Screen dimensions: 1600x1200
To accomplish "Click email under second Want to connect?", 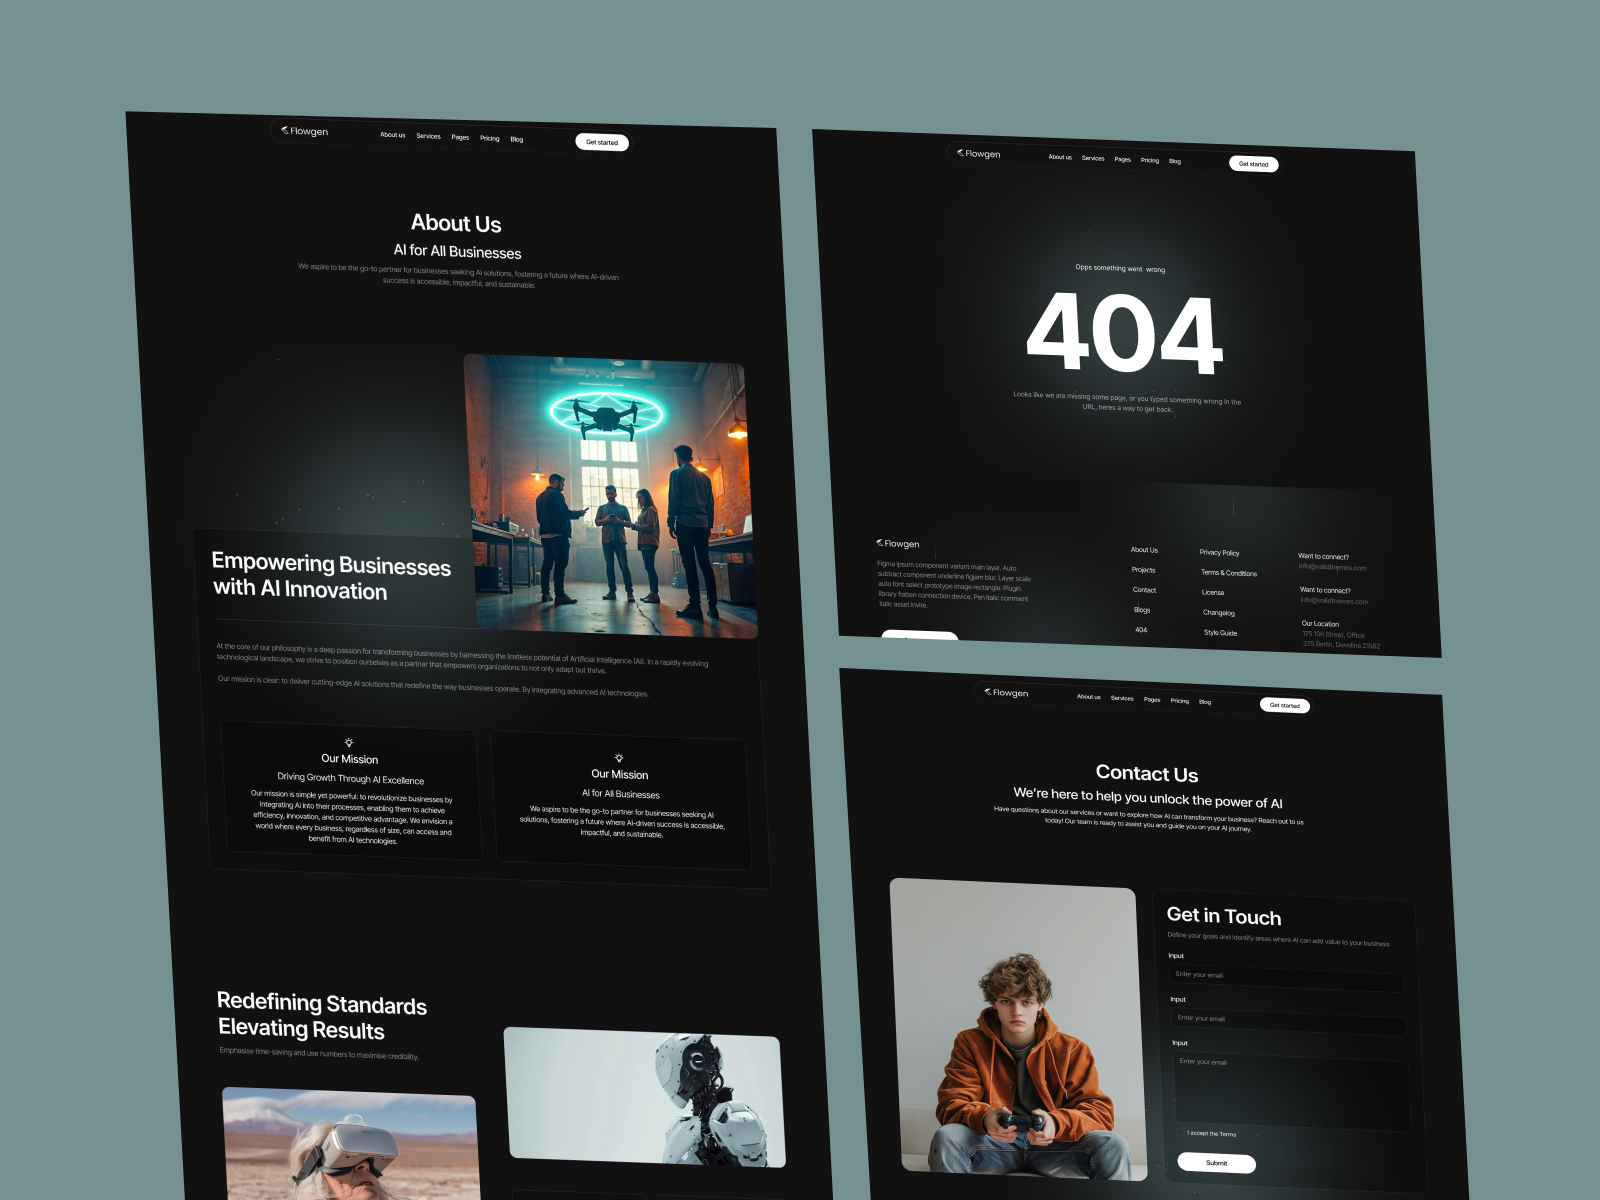I will click(x=1334, y=601).
